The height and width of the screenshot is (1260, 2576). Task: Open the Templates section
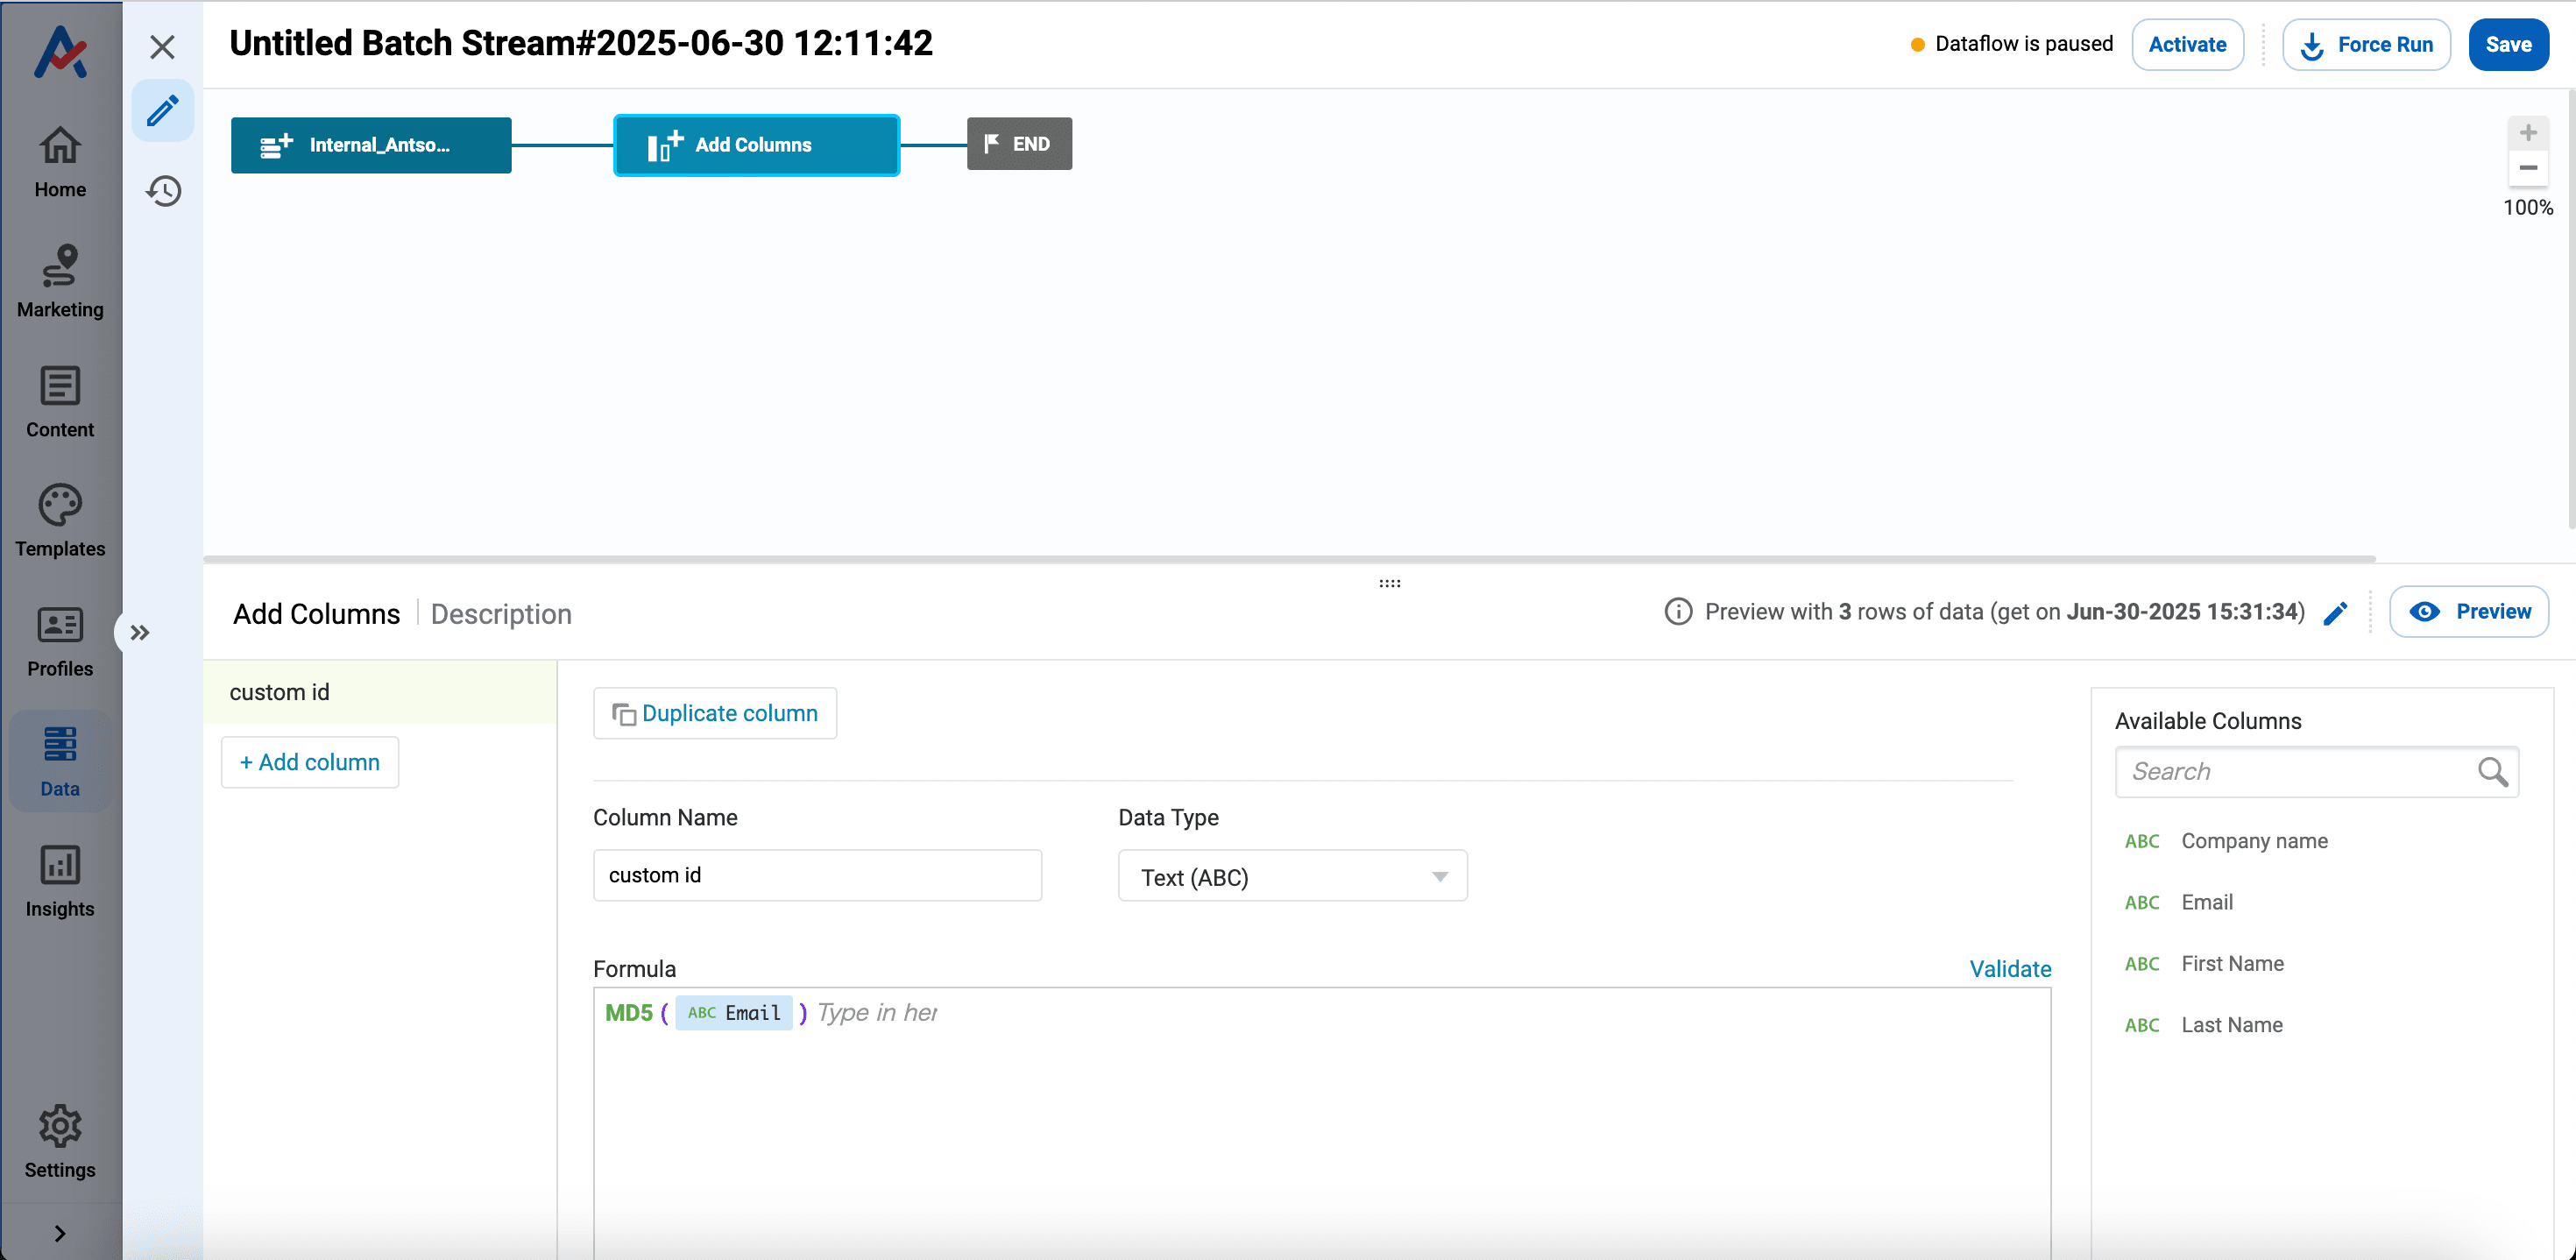[59, 521]
